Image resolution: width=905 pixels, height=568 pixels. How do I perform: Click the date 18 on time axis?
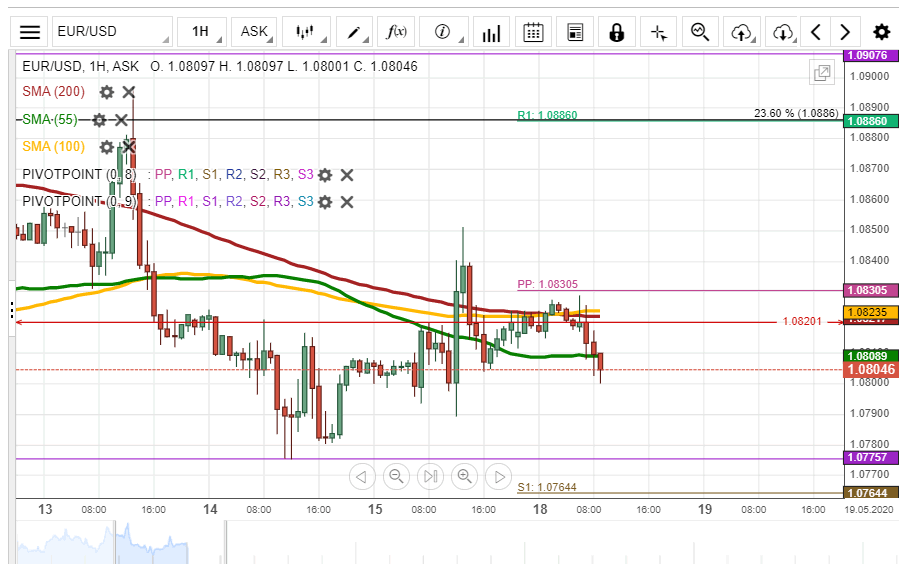tap(540, 509)
